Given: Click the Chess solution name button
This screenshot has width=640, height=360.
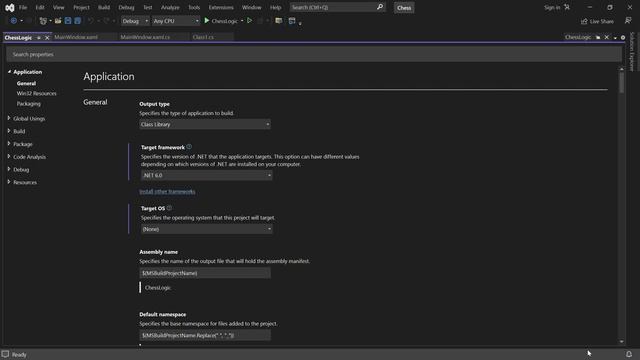Looking at the screenshot, I should tap(404, 8).
